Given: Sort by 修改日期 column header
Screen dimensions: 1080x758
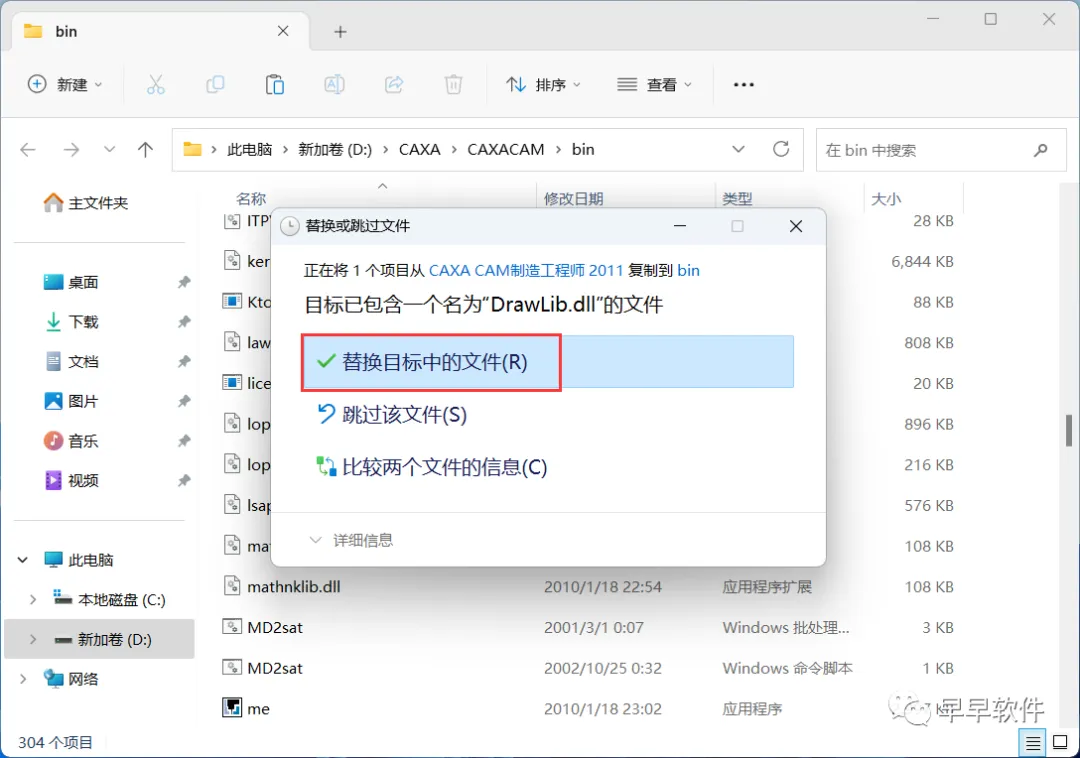Looking at the screenshot, I should (x=573, y=199).
